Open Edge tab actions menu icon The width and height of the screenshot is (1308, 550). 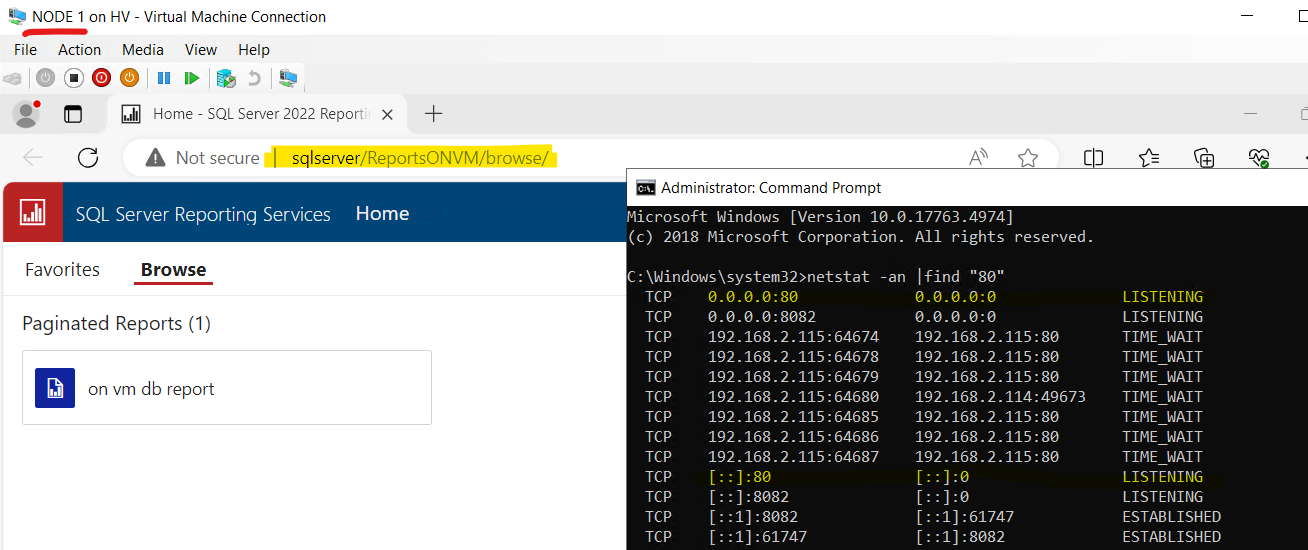(x=73, y=114)
